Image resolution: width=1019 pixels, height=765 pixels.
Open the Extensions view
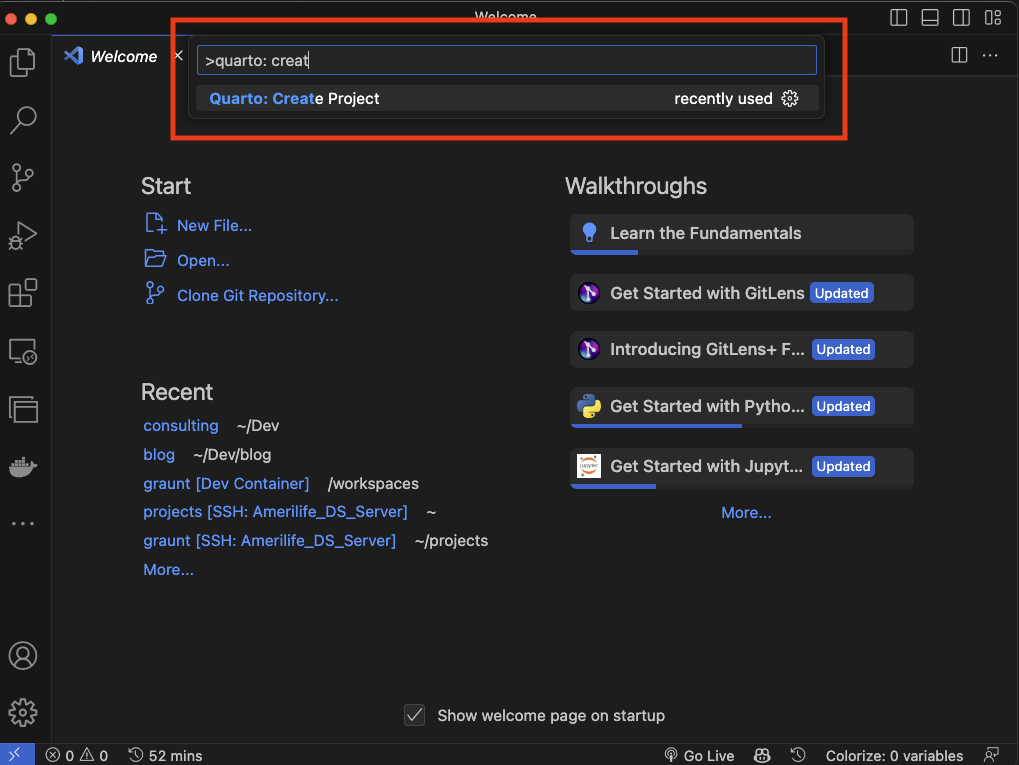(x=22, y=294)
